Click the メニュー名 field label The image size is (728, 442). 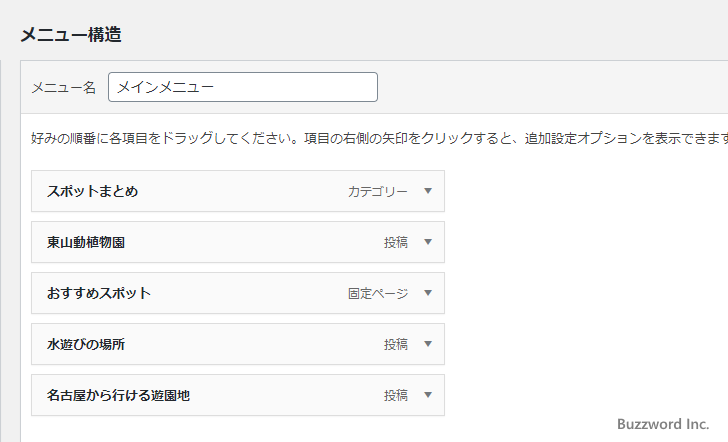click(x=63, y=88)
